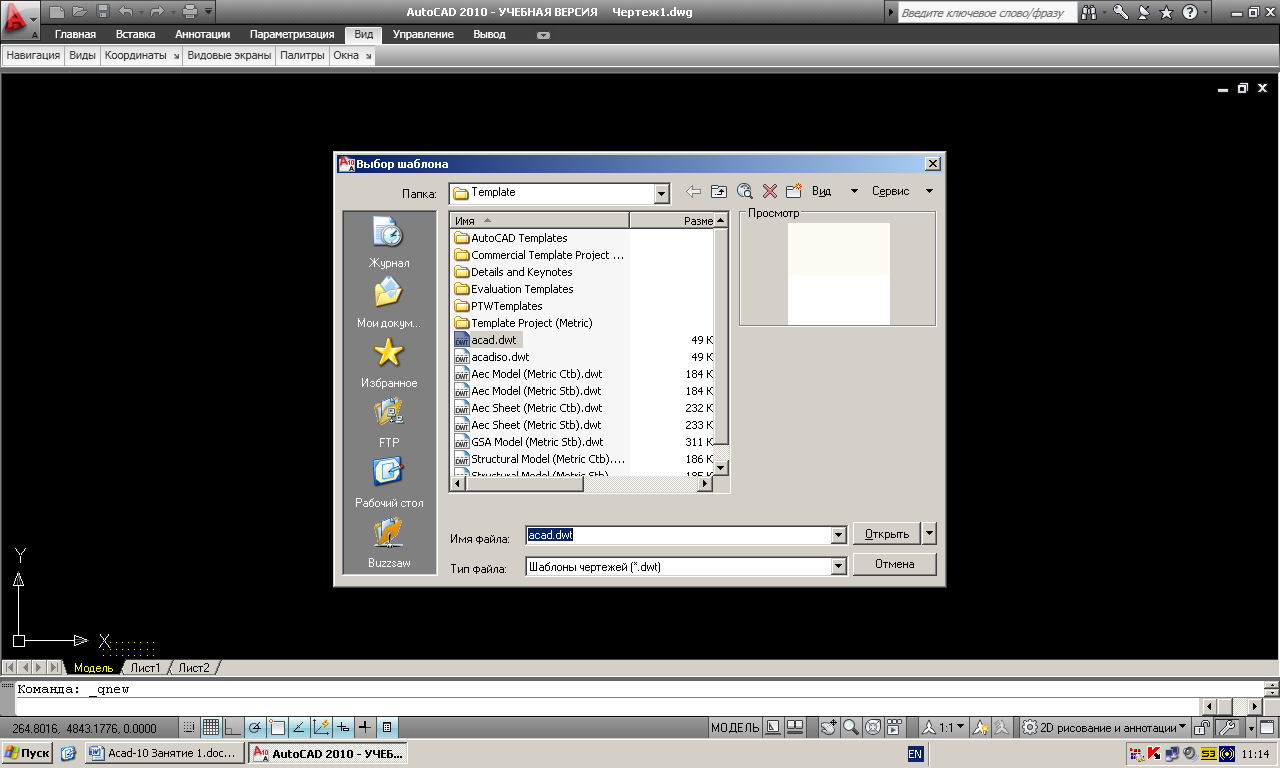Toggle Grid display in status bar
The image size is (1280, 768).
point(211,727)
